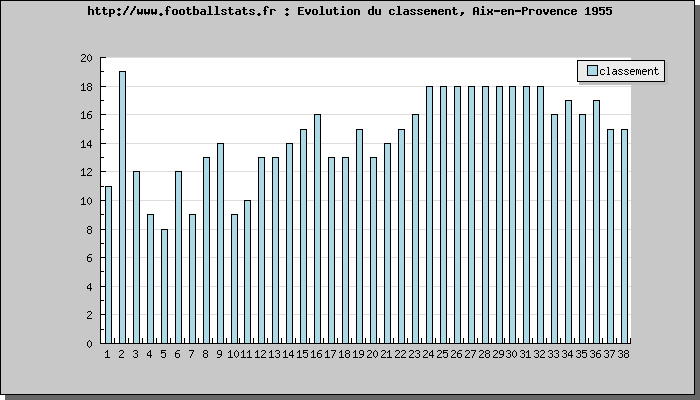Select the bar for matchday 25
The width and height of the screenshot is (700, 400).
pyautogui.click(x=443, y=215)
